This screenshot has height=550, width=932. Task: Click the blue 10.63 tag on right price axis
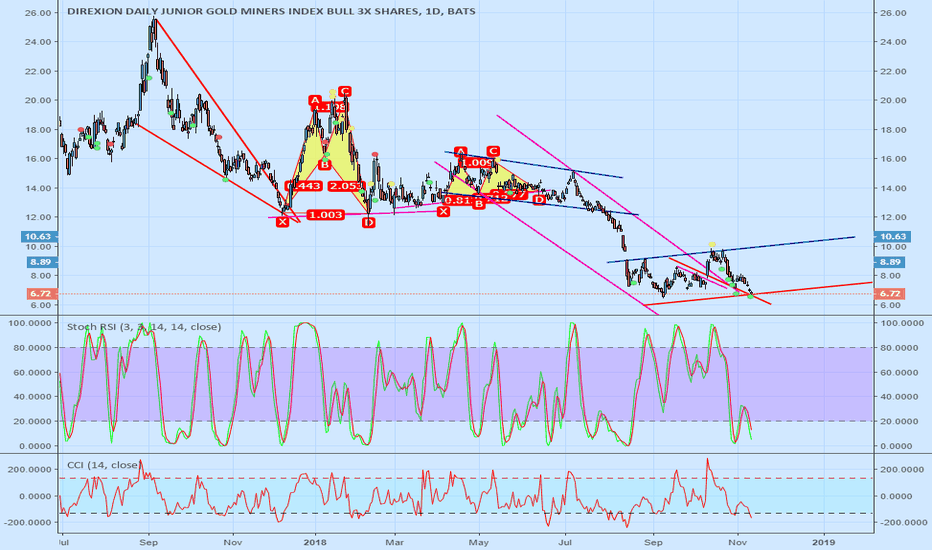890,237
